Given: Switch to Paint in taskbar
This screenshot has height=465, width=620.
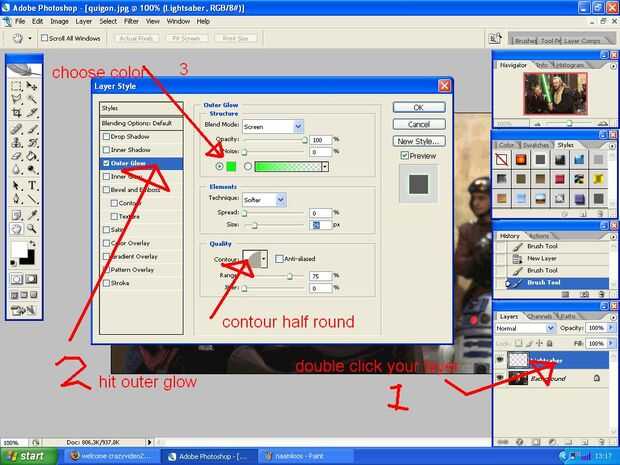Looking at the screenshot, I should [x=305, y=456].
